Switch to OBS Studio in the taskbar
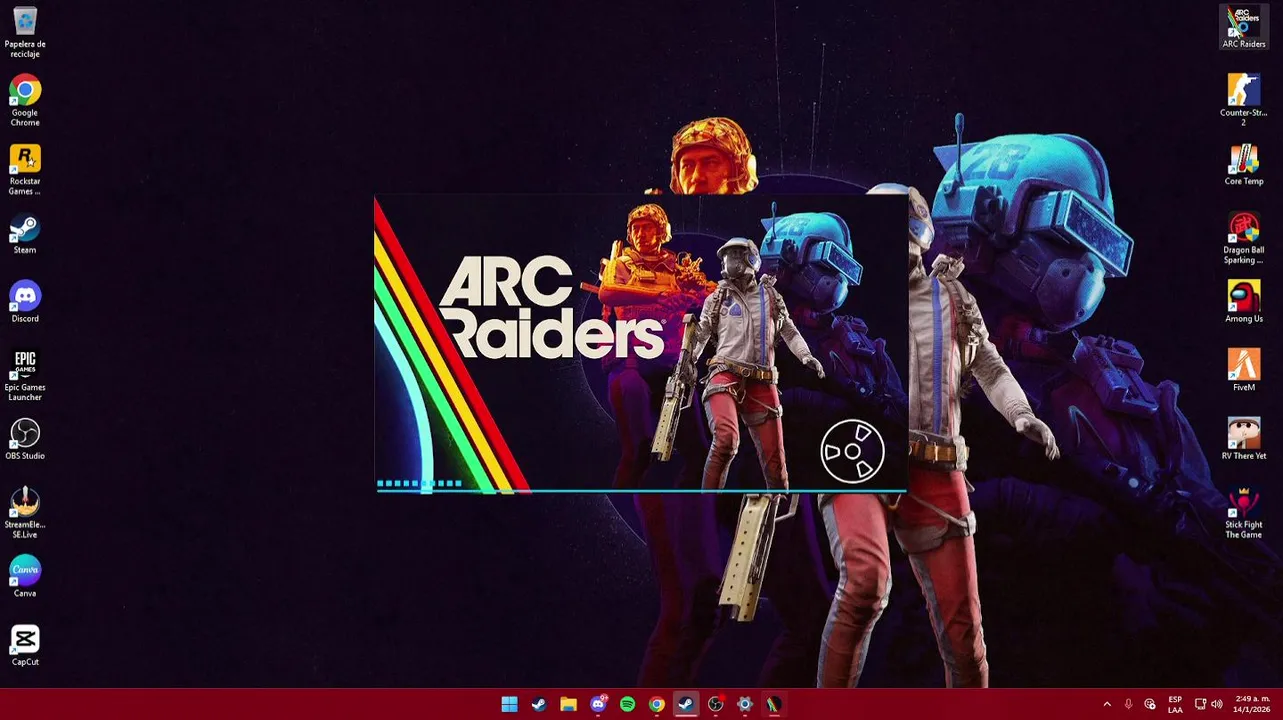The width and height of the screenshot is (1283, 720). [715, 704]
